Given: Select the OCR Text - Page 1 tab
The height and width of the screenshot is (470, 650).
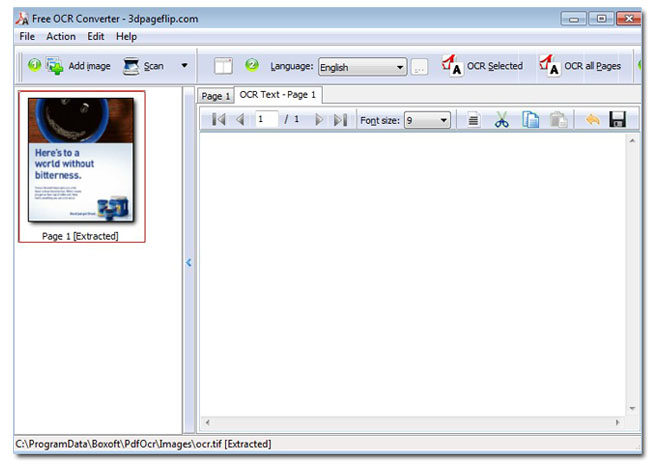Looking at the screenshot, I should click(278, 95).
